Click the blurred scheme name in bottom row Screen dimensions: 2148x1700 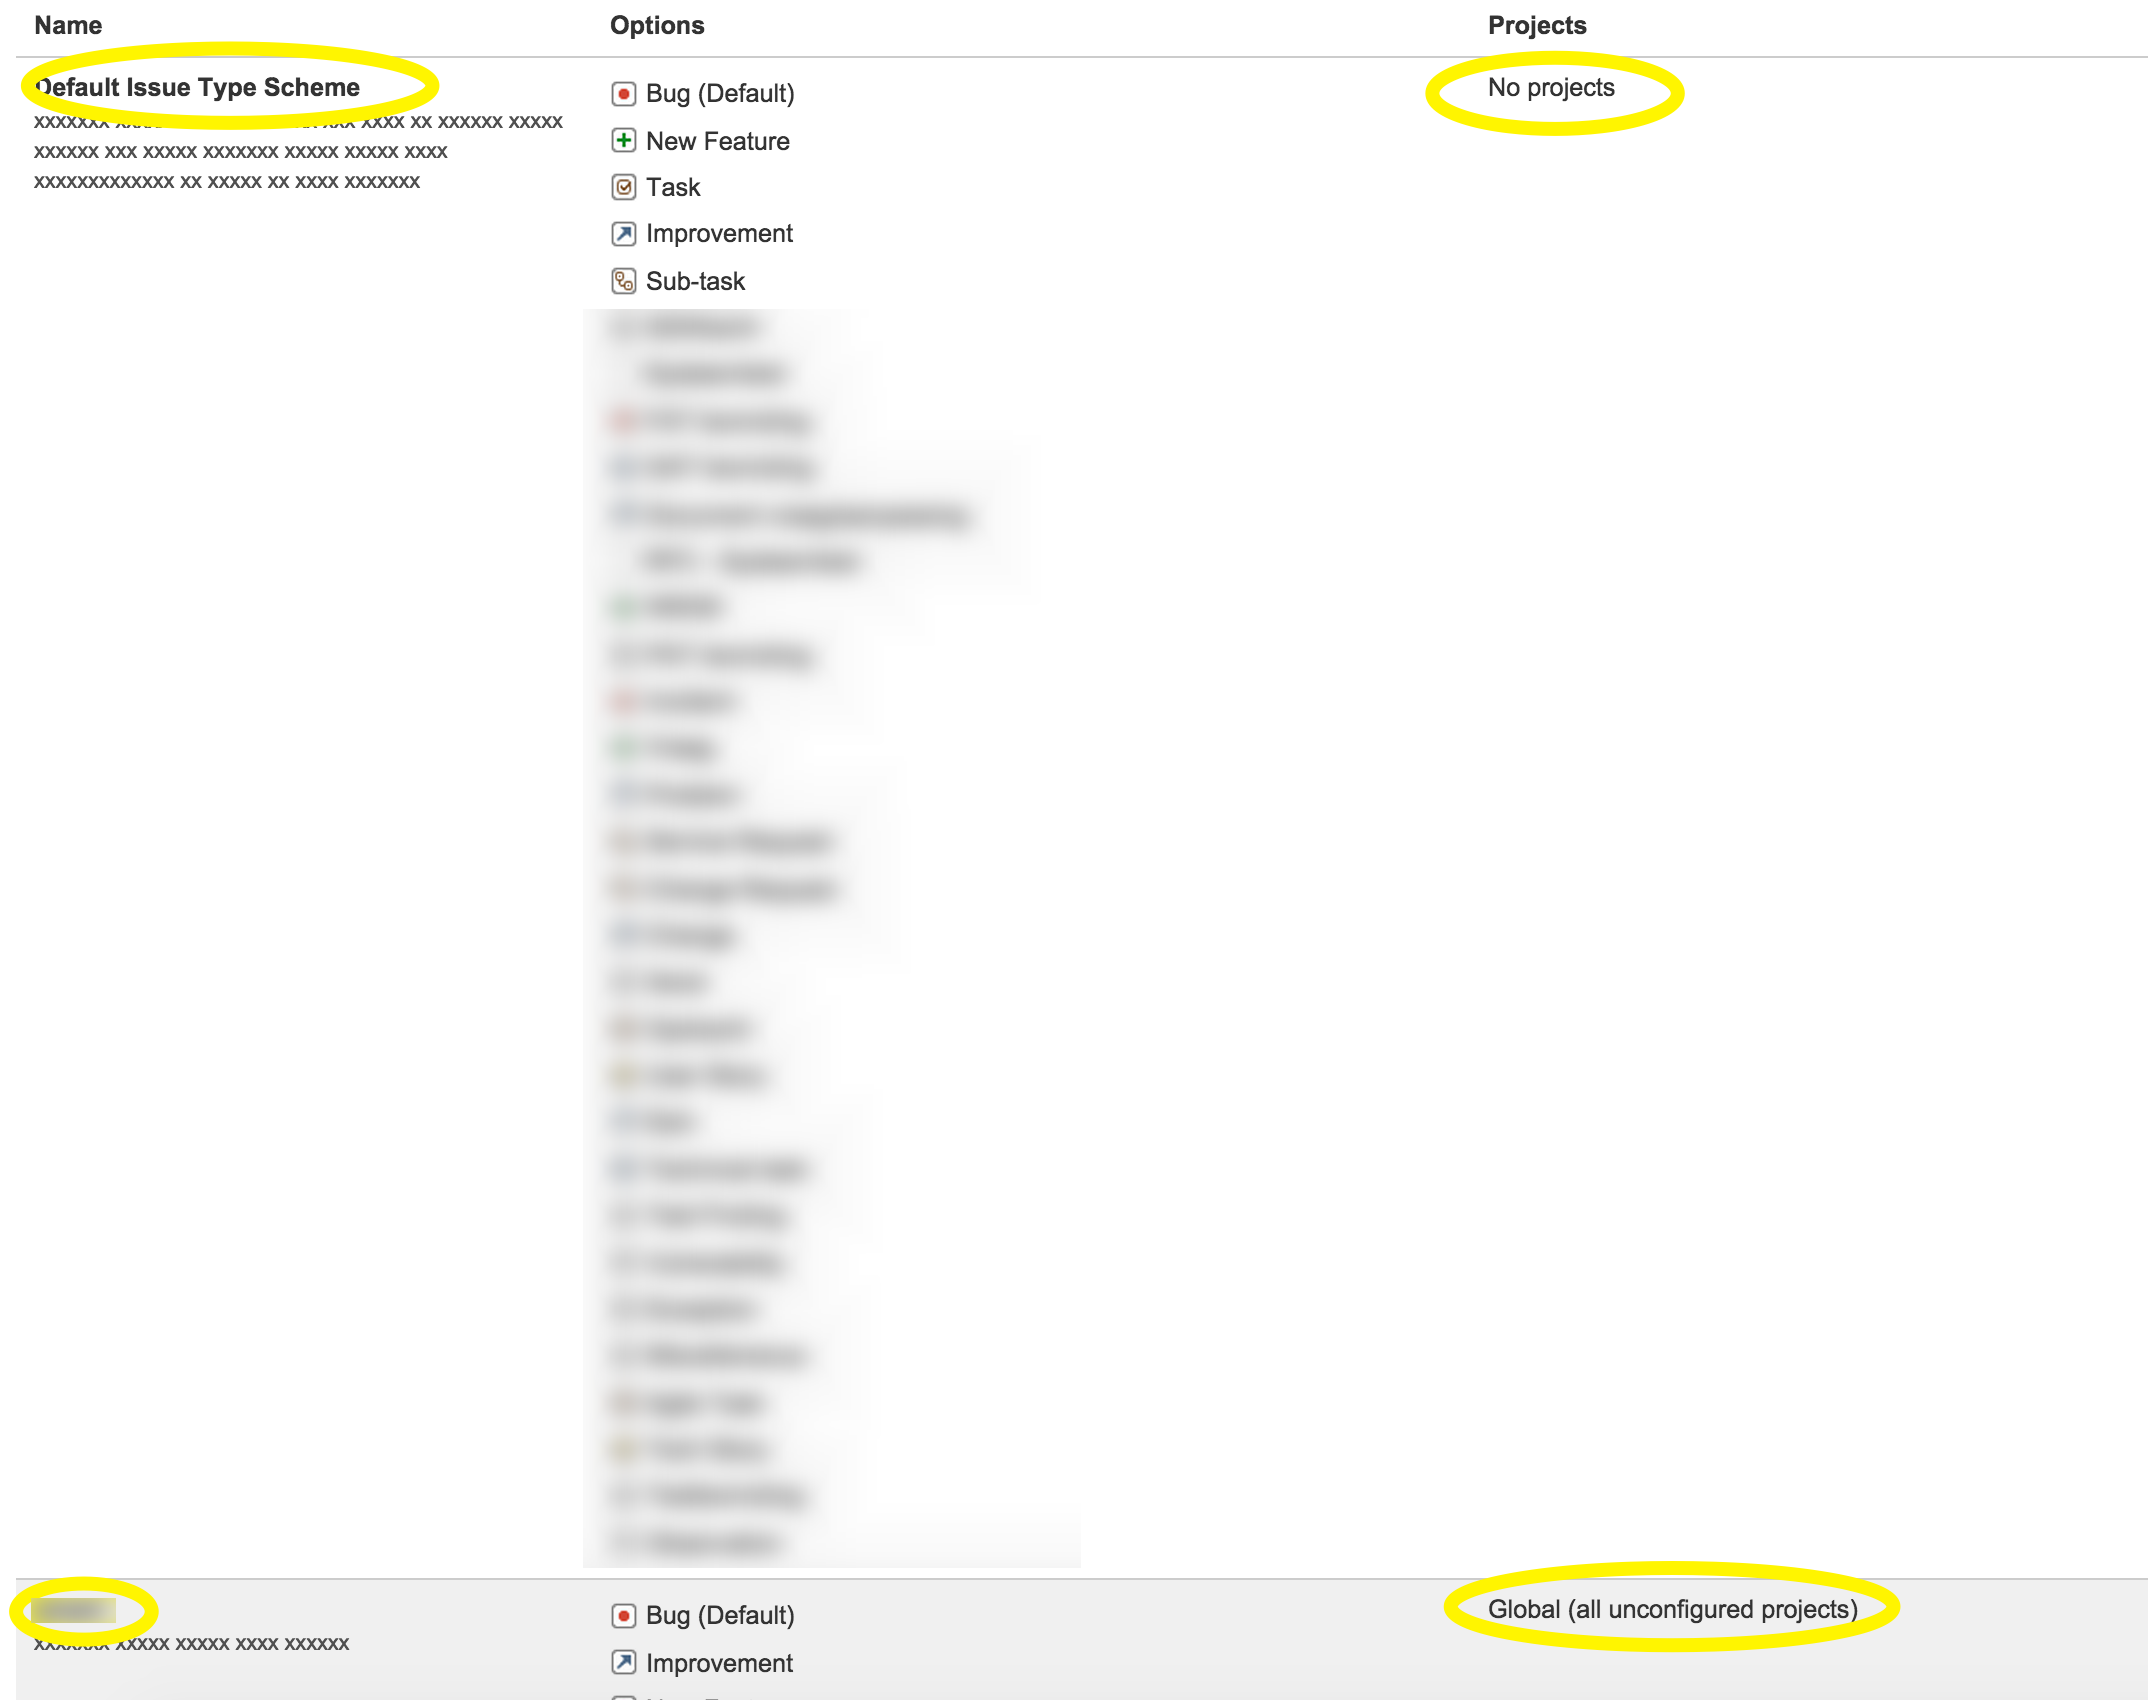[x=73, y=1610]
